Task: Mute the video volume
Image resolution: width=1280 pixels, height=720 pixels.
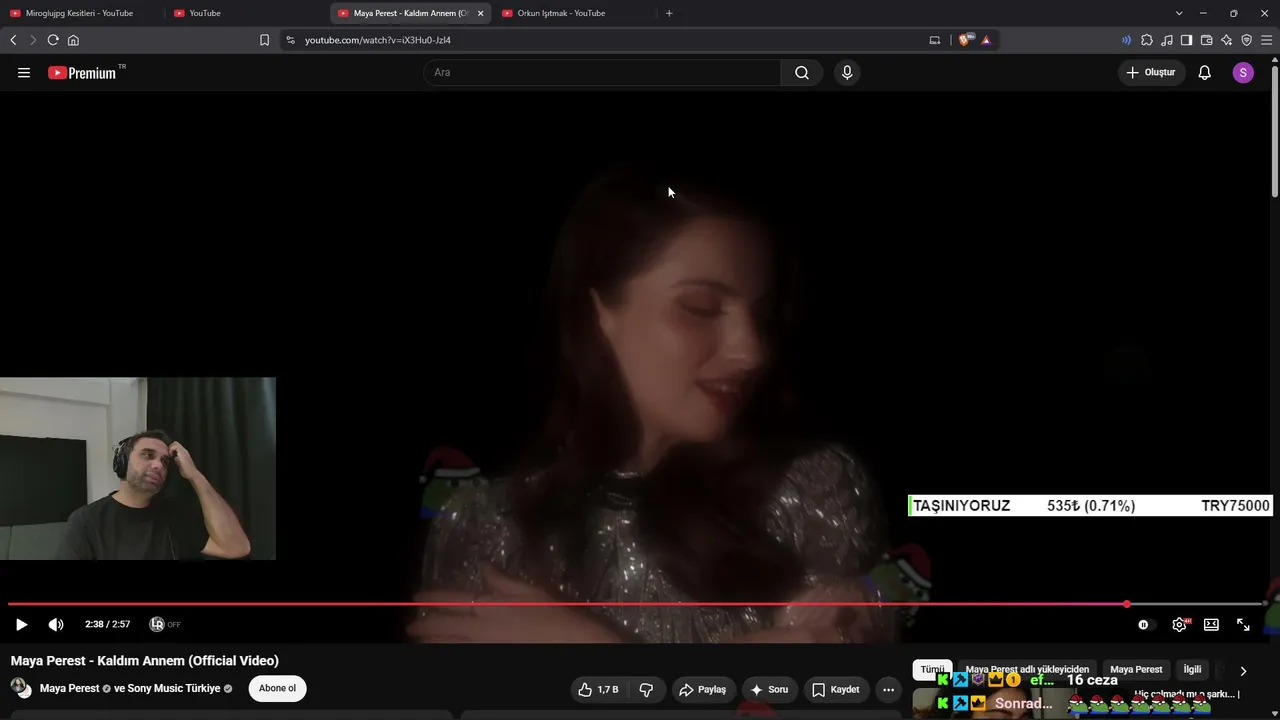Action: [56, 624]
